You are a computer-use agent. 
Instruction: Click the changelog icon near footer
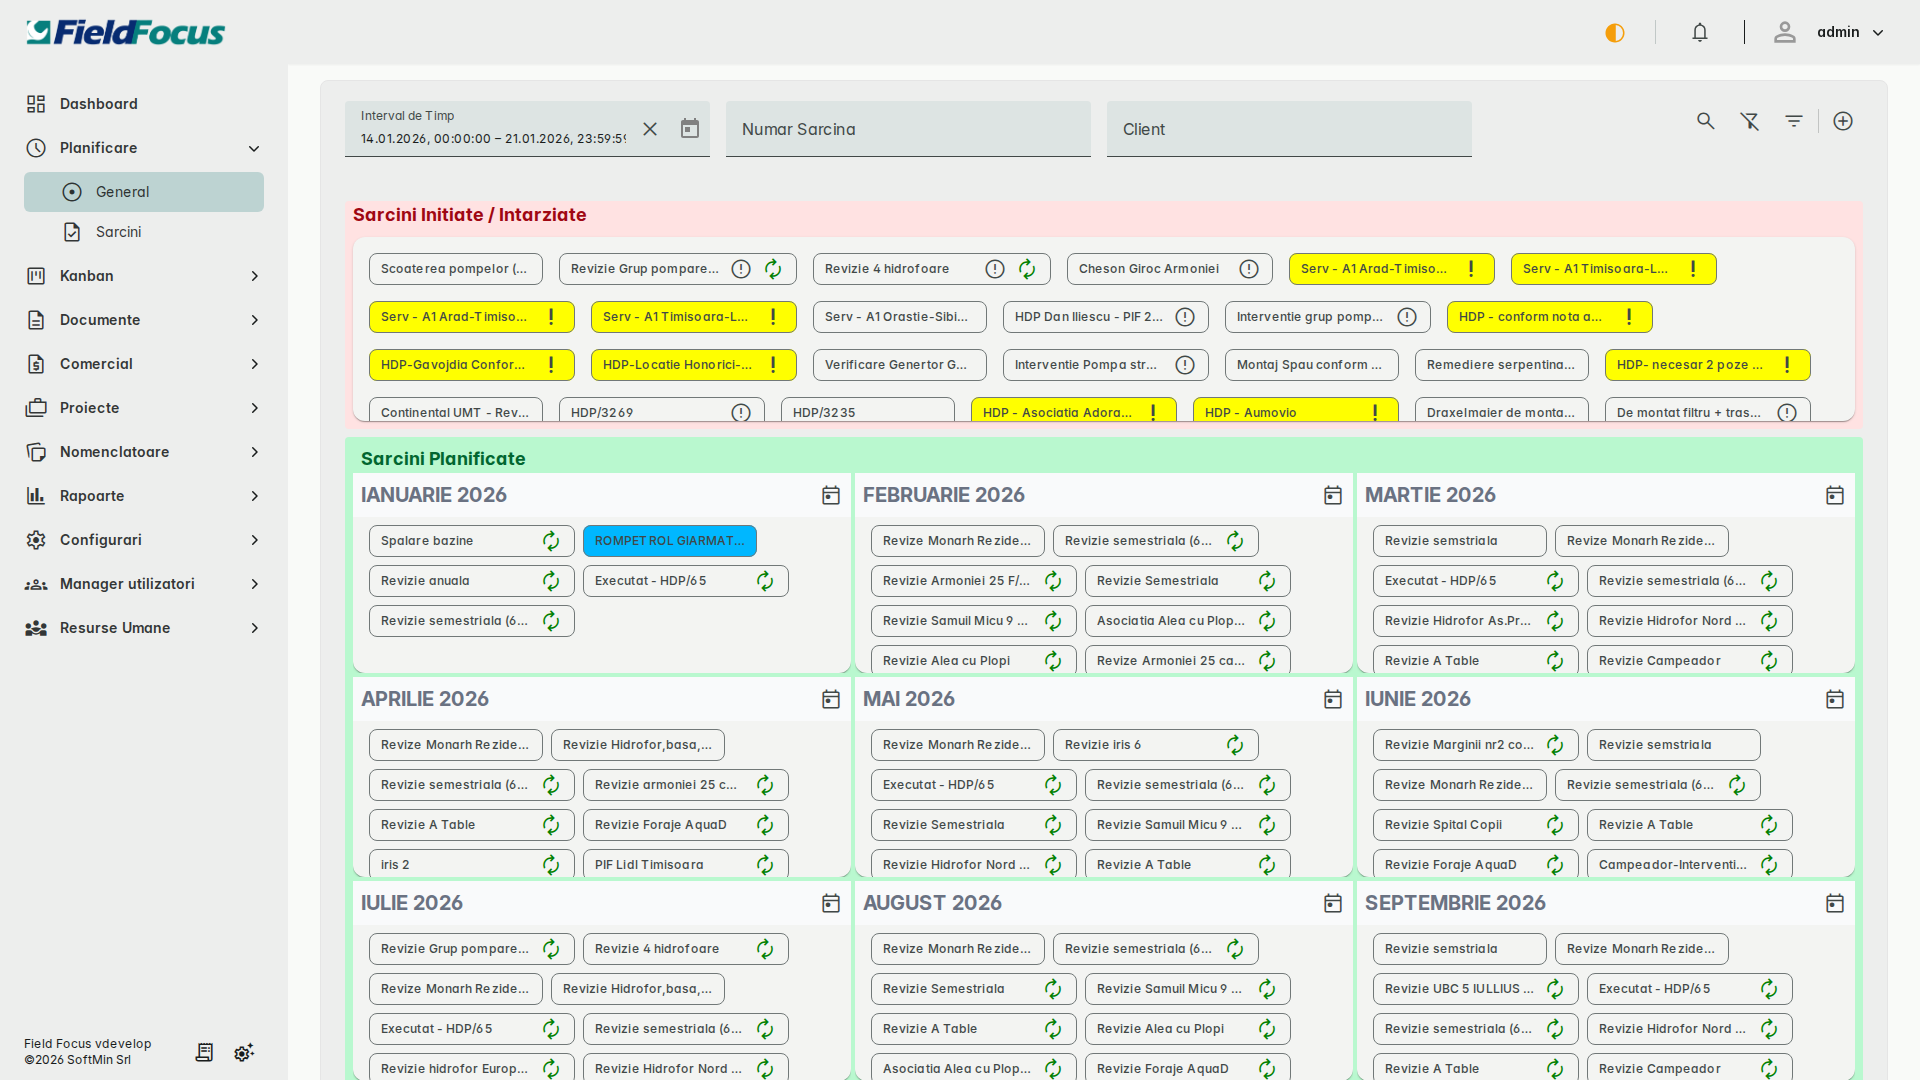[204, 1052]
